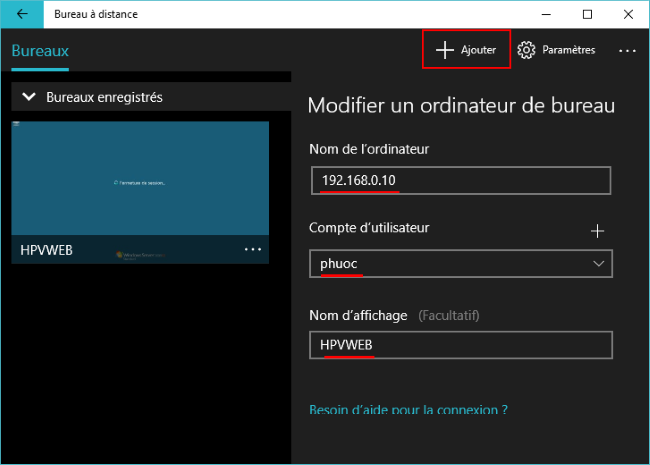Click the Ajouter text label
Viewport: 650px width, 465px height.
478,50
